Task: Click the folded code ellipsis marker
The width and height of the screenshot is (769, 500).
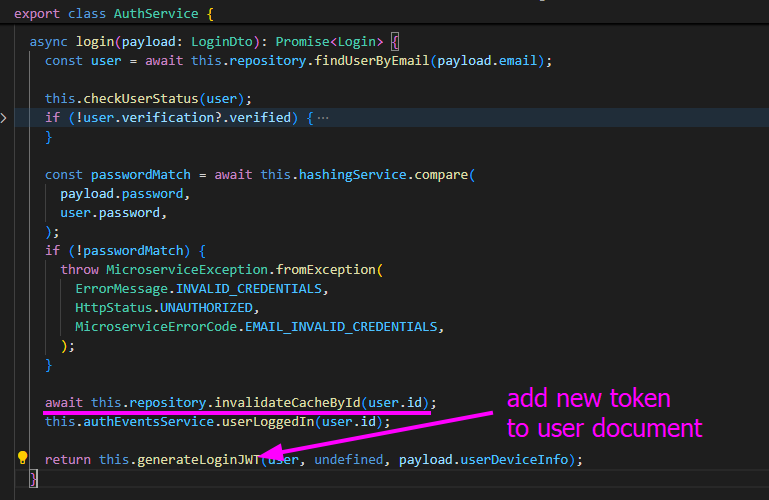Action: (323, 118)
